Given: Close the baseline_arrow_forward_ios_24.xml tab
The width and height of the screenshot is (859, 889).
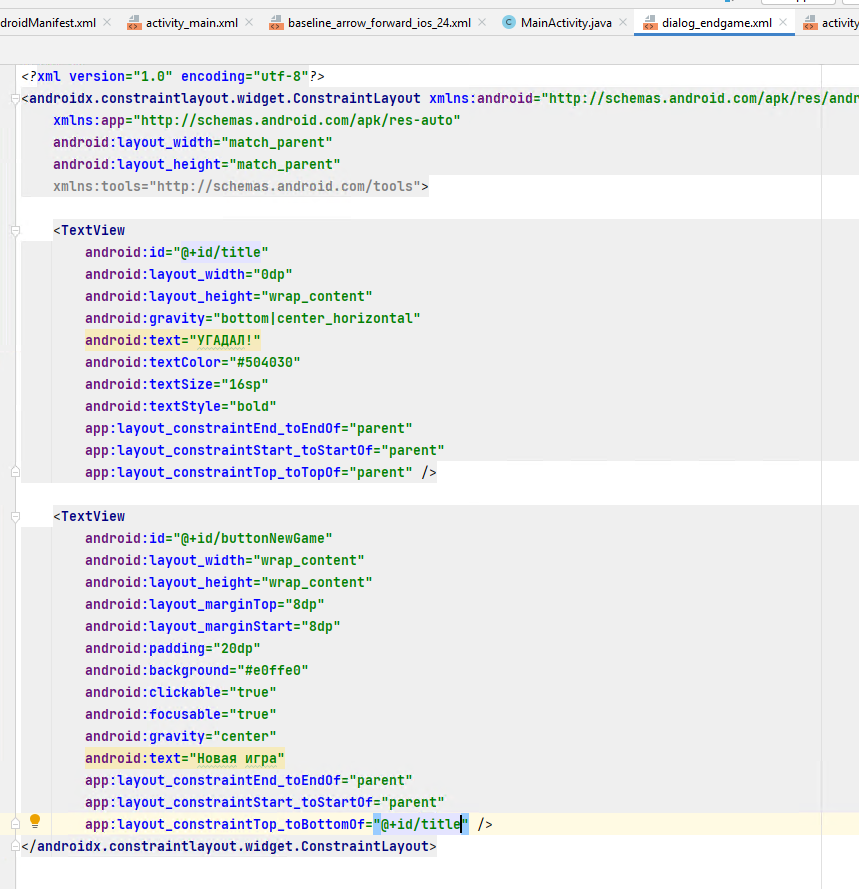Looking at the screenshot, I should (482, 23).
